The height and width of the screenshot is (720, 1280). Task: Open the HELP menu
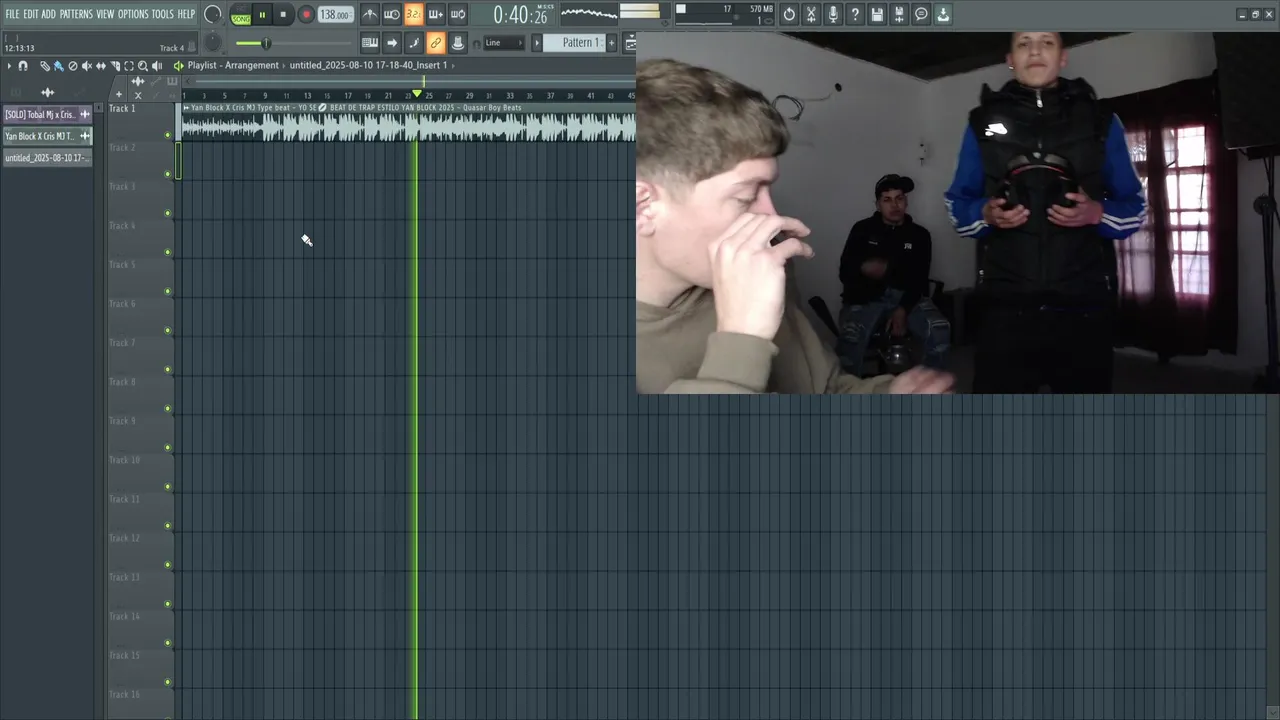(x=186, y=14)
